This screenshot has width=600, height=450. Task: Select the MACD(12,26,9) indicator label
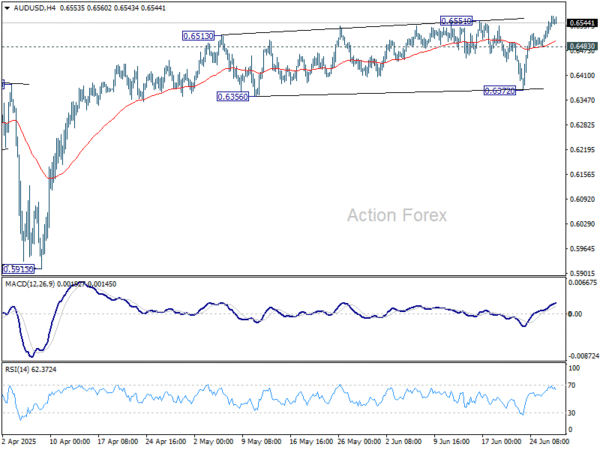point(30,284)
